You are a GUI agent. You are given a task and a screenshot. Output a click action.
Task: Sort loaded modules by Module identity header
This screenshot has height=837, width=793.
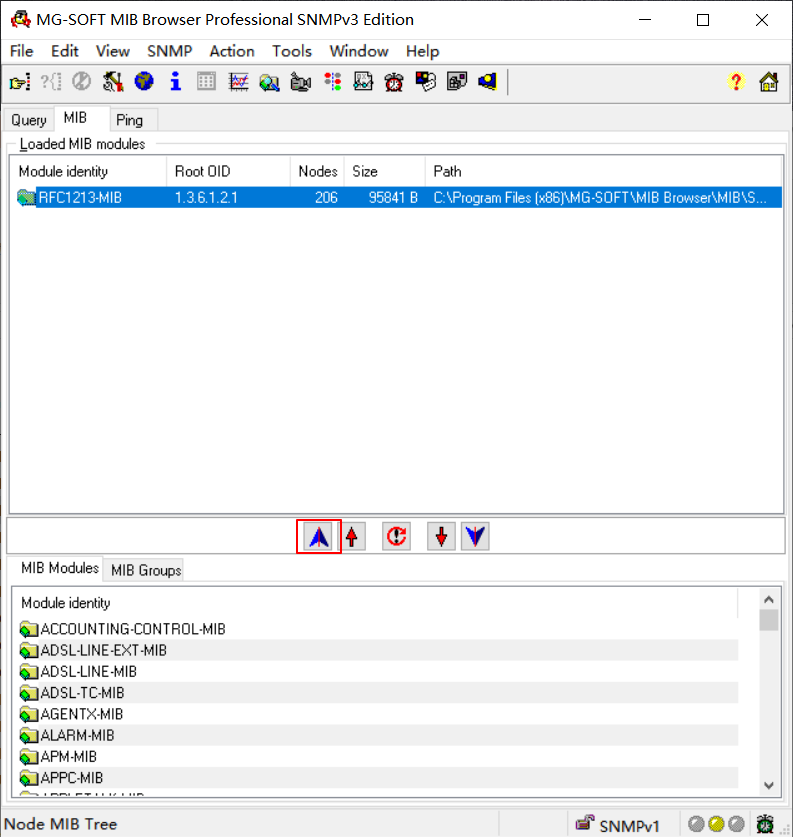coord(88,171)
